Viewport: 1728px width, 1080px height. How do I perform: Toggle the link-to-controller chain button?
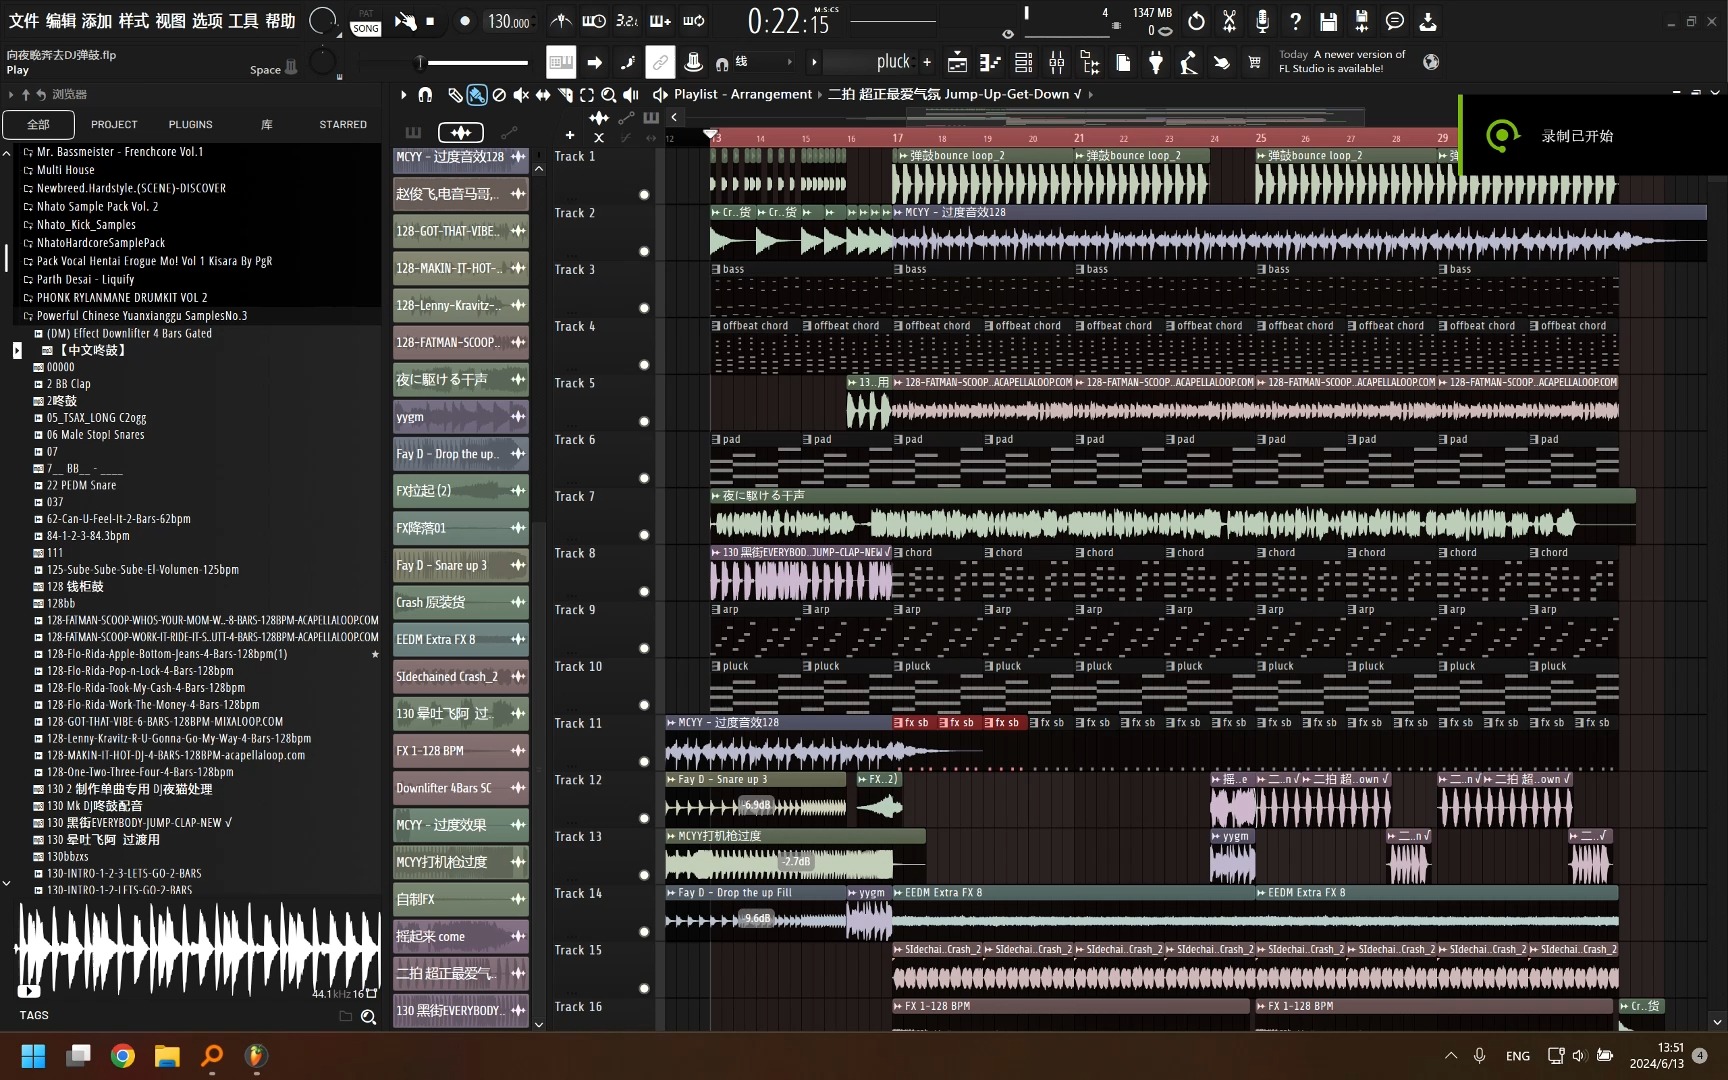pyautogui.click(x=660, y=63)
